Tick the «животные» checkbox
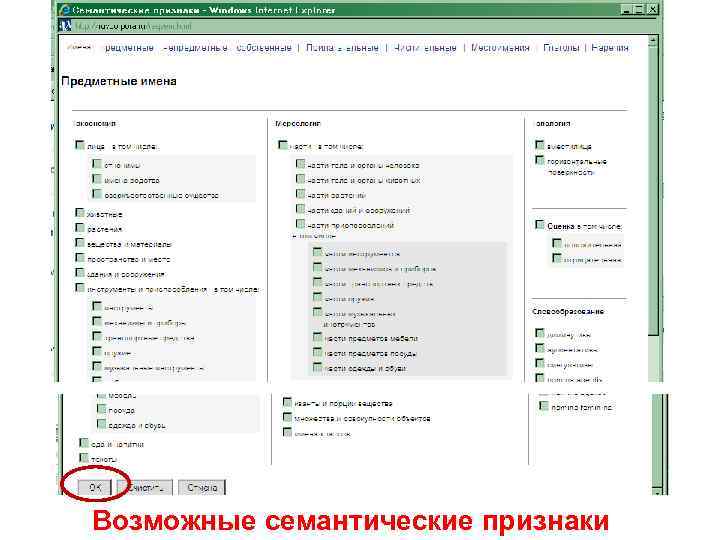 (80, 213)
